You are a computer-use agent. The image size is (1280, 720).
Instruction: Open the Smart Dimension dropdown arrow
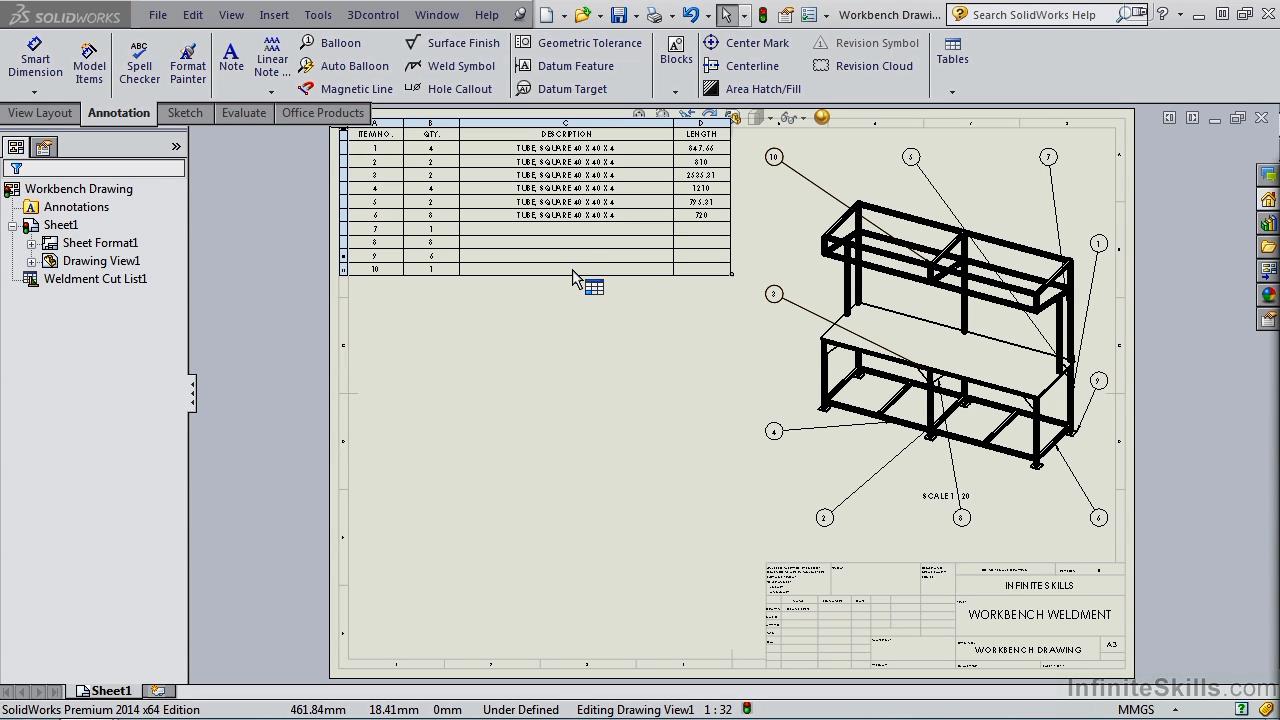[x=34, y=92]
